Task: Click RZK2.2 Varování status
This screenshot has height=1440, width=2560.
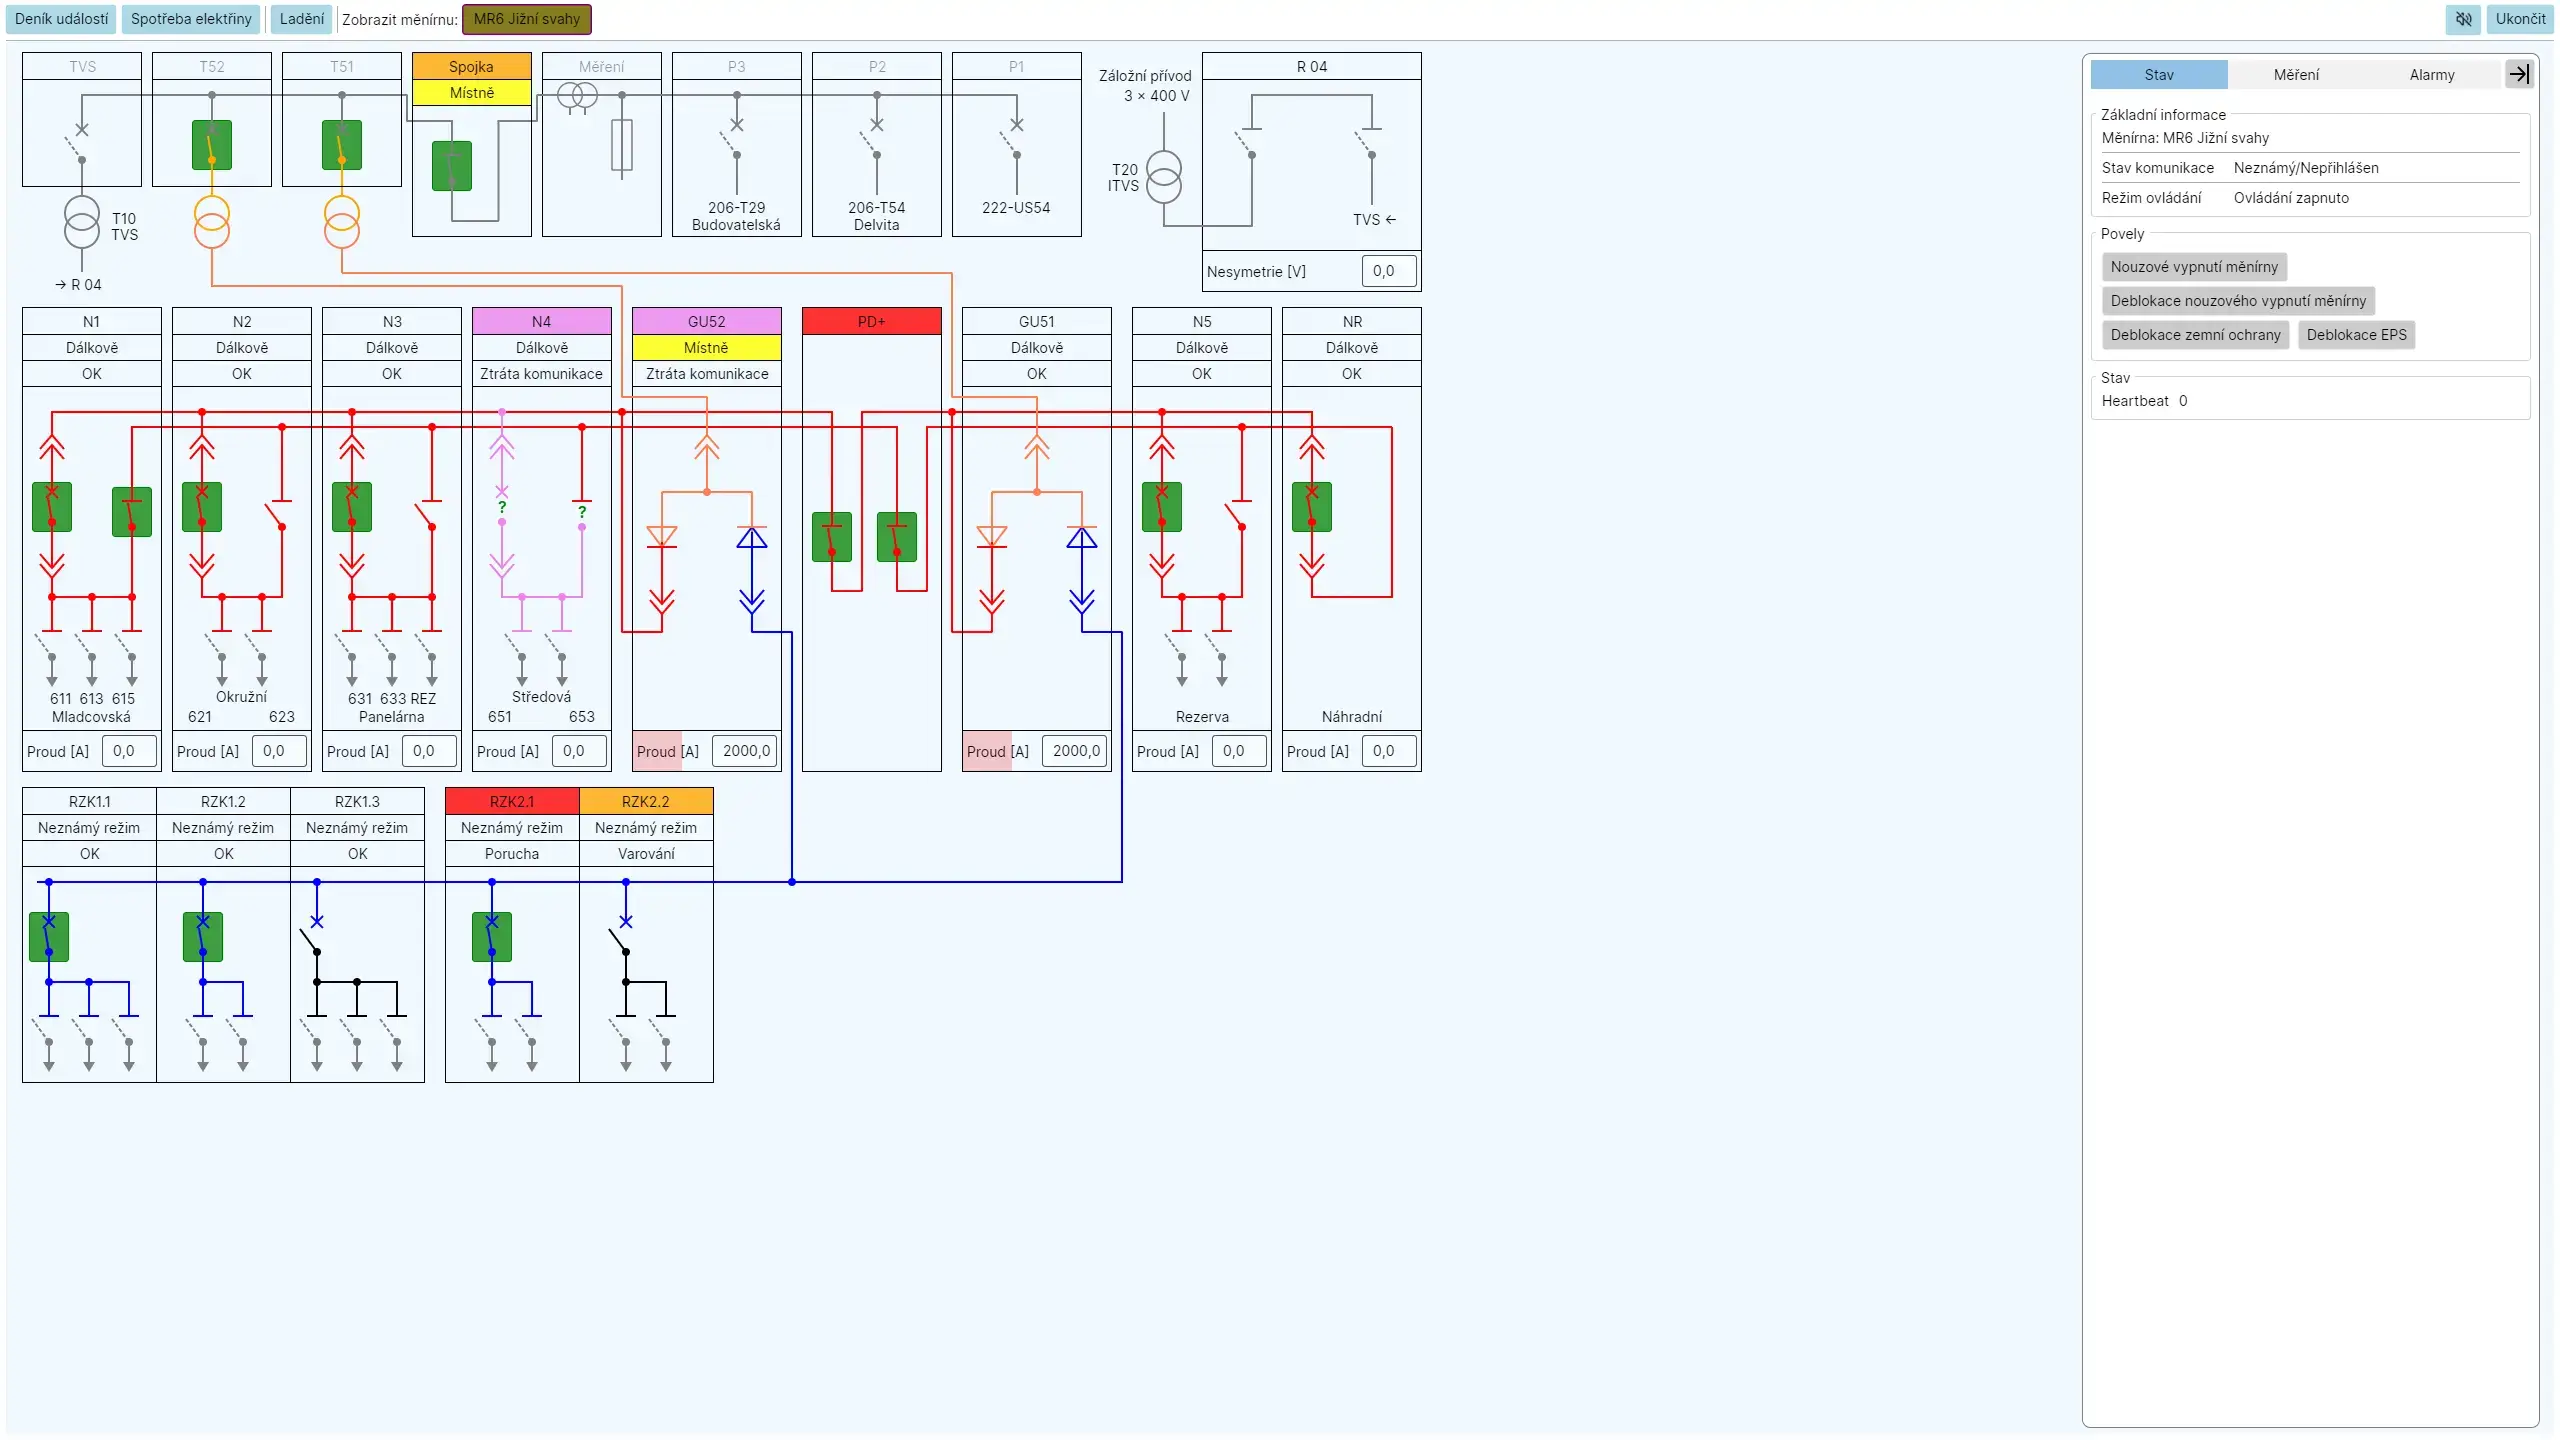Action: (646, 853)
